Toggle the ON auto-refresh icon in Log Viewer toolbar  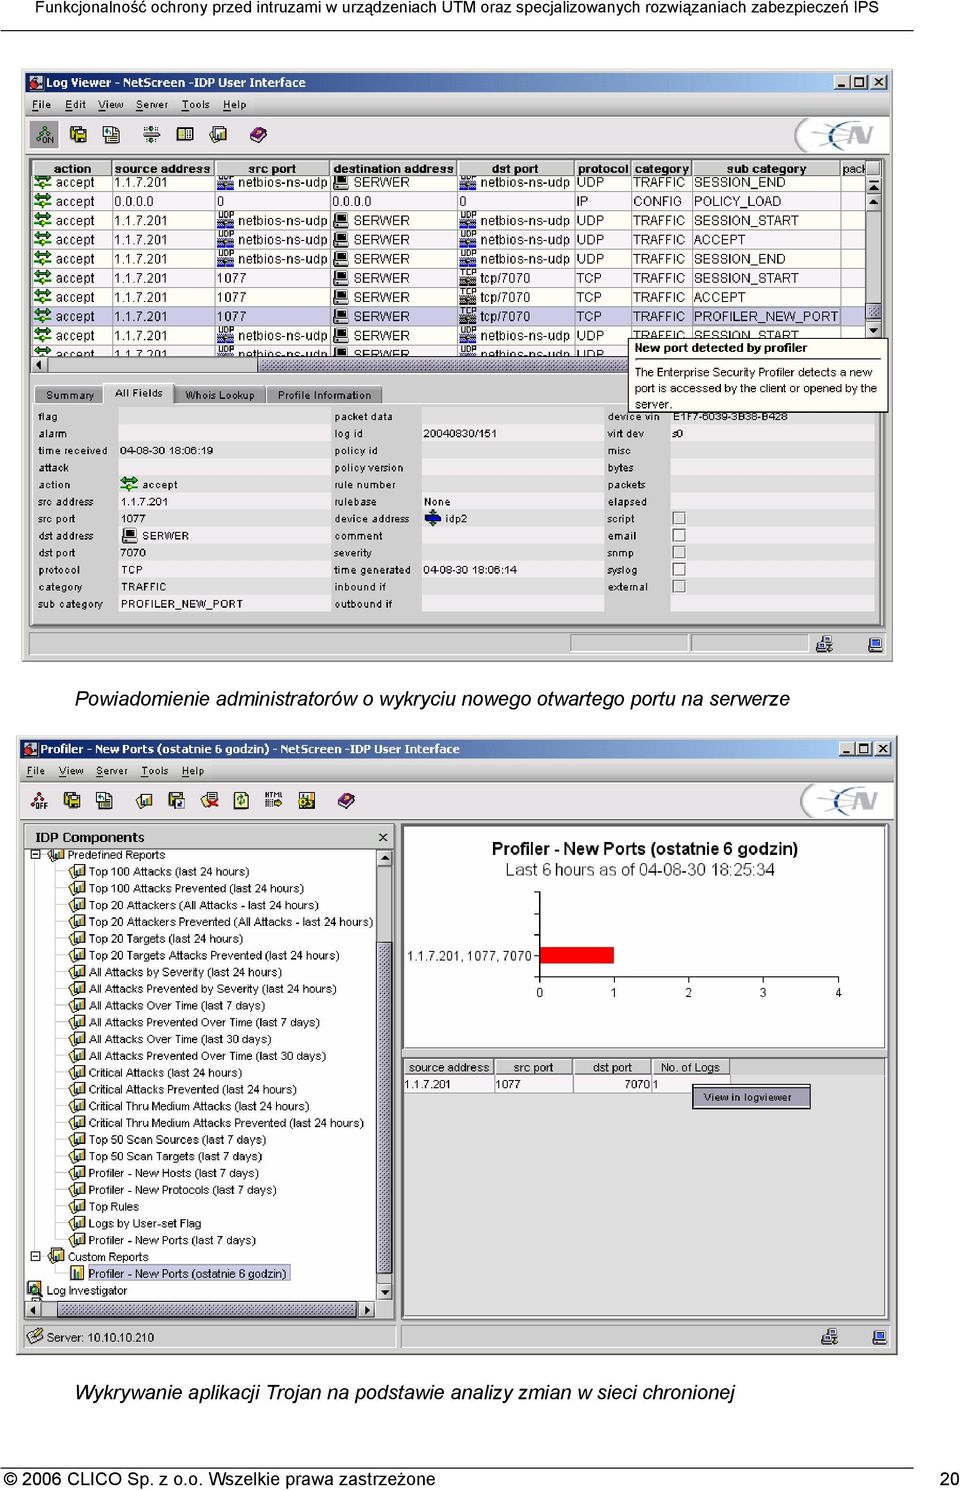45,134
